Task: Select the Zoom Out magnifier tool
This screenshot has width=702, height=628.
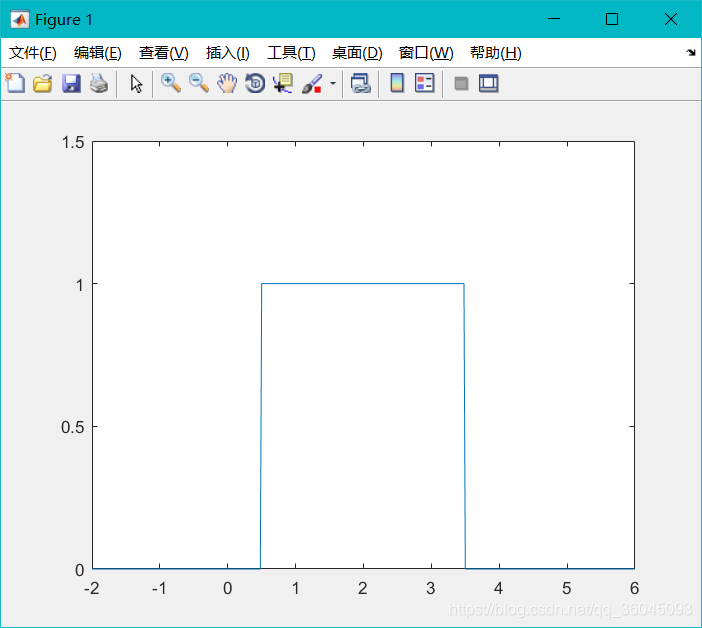Action: (x=199, y=84)
